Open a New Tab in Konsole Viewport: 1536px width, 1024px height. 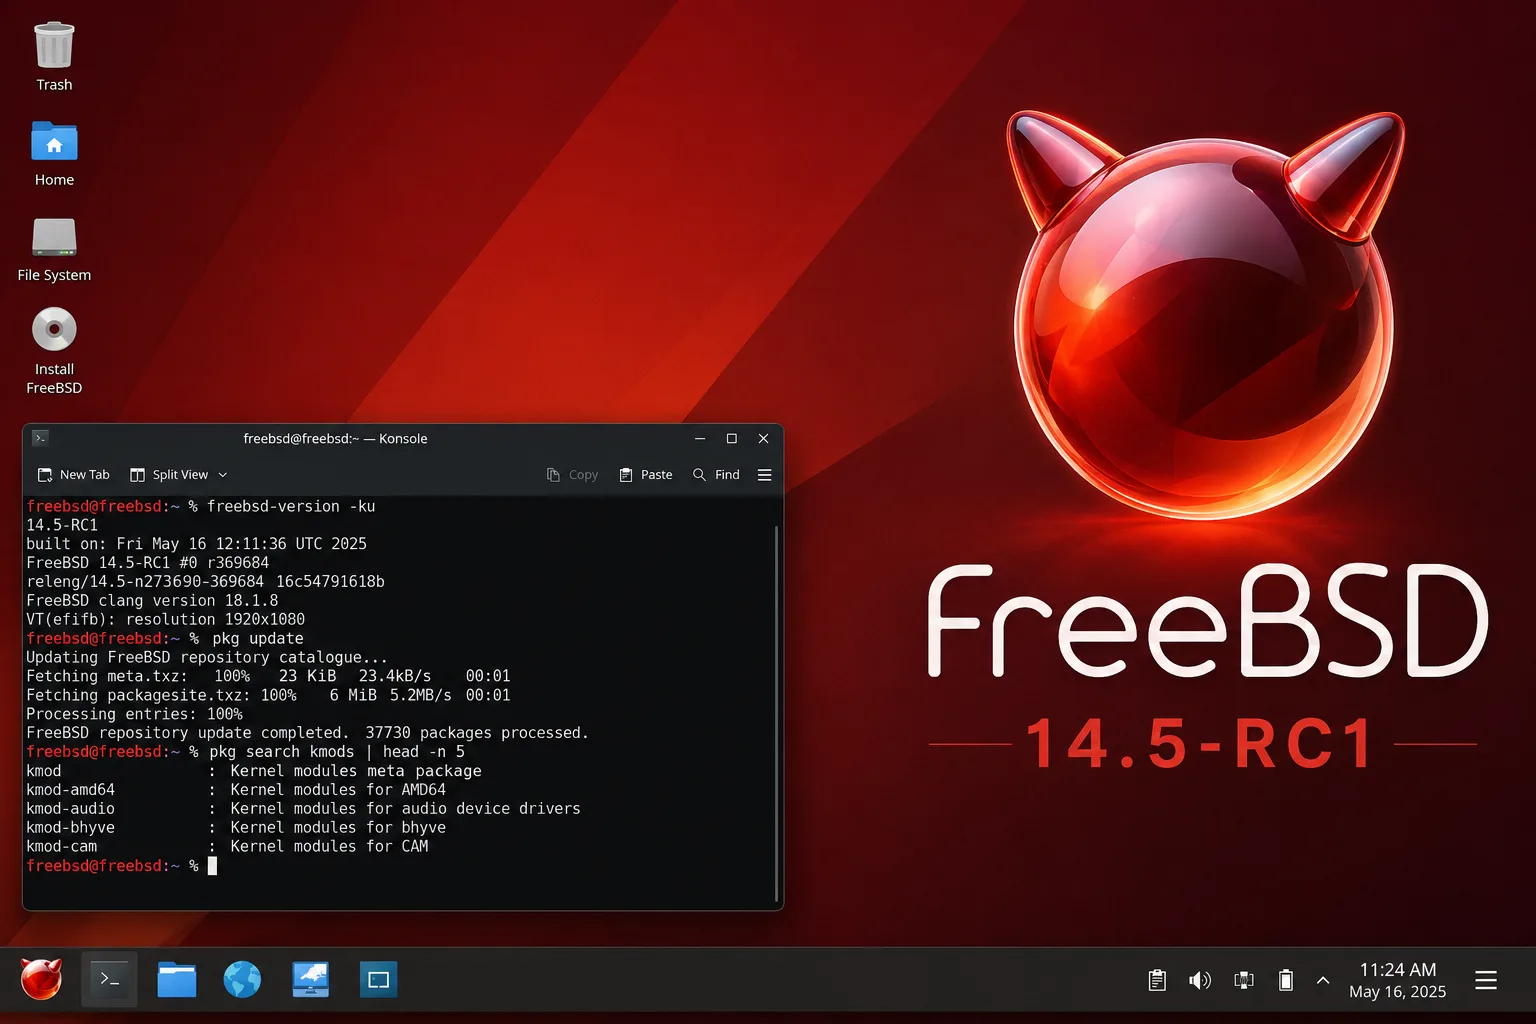click(73, 475)
